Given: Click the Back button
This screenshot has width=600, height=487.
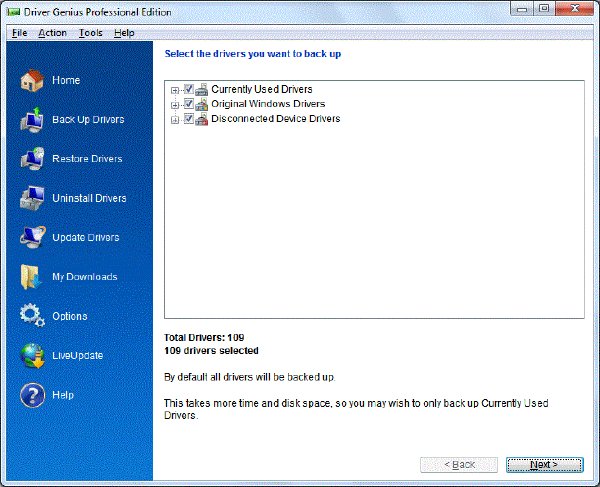Looking at the screenshot, I should pyautogui.click(x=459, y=465).
